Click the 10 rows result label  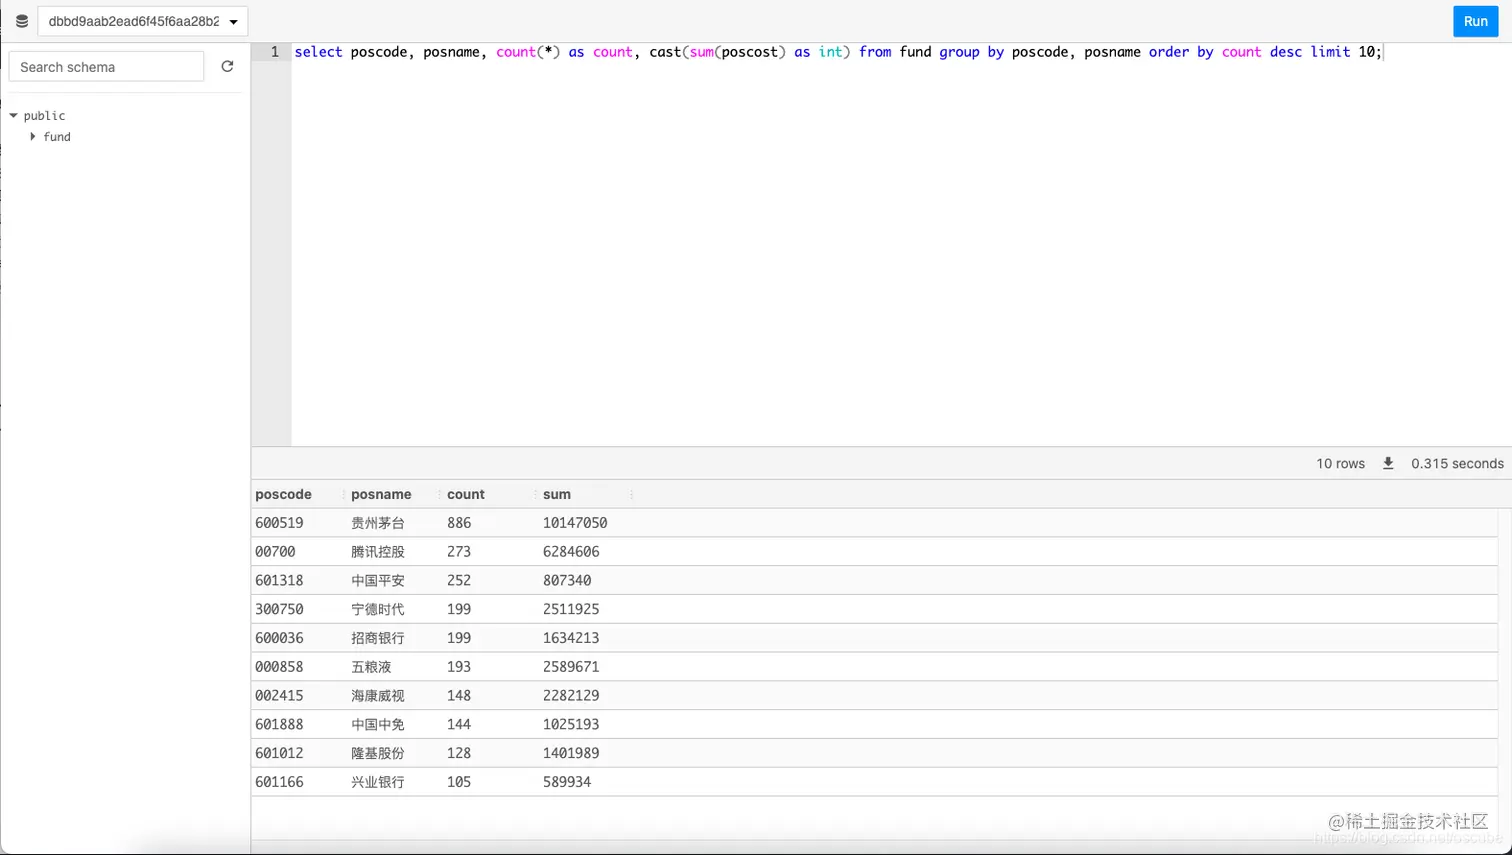click(1340, 464)
